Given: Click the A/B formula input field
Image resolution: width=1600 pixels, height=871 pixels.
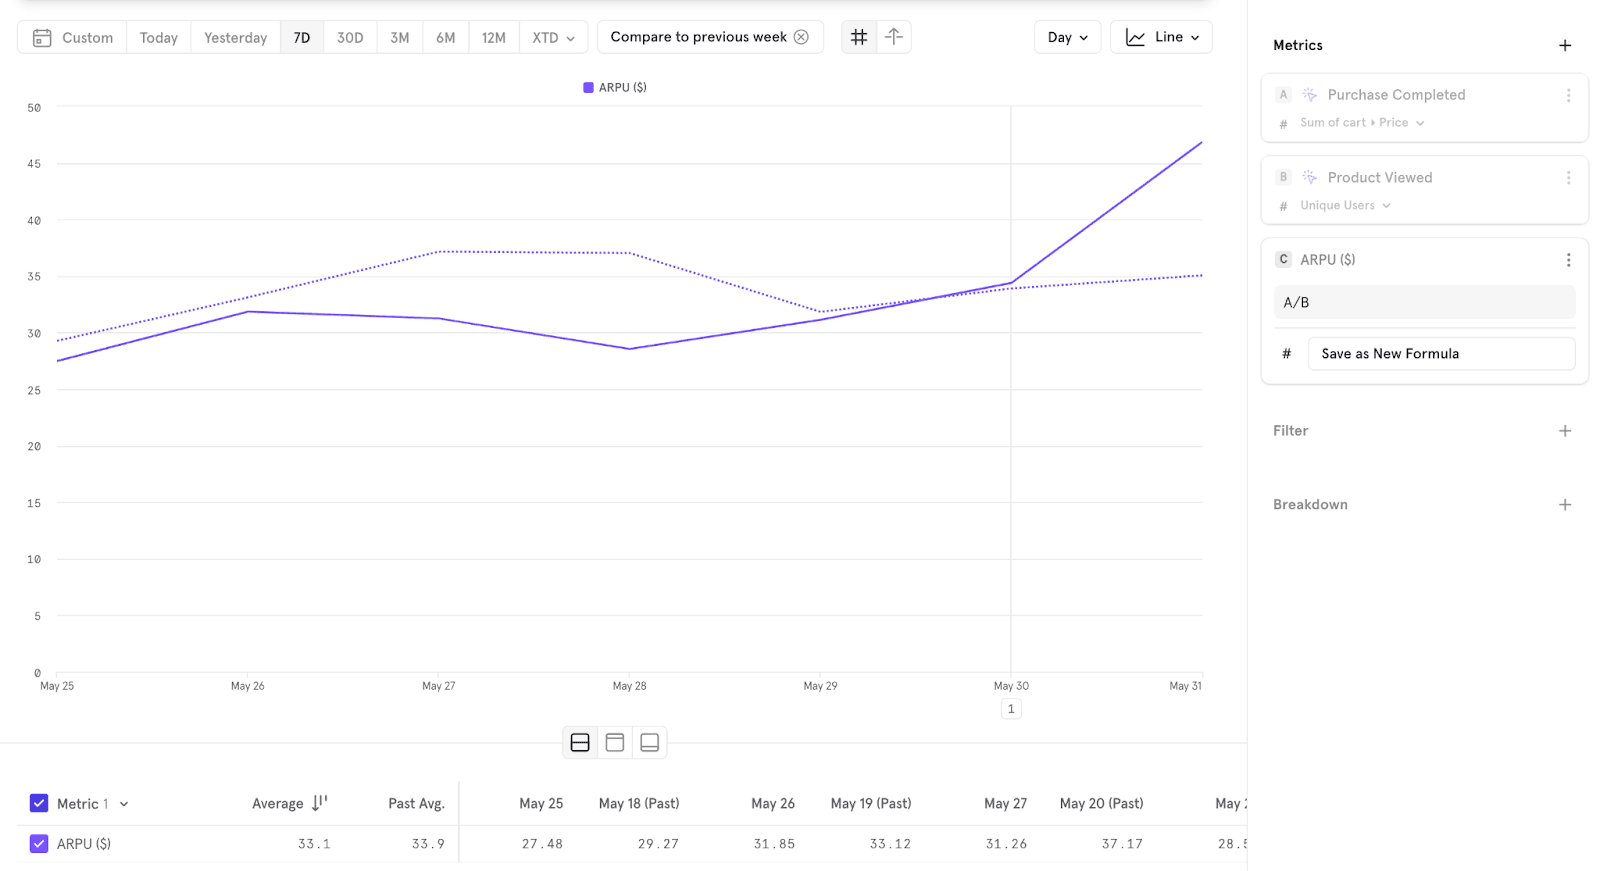Looking at the screenshot, I should tap(1424, 302).
